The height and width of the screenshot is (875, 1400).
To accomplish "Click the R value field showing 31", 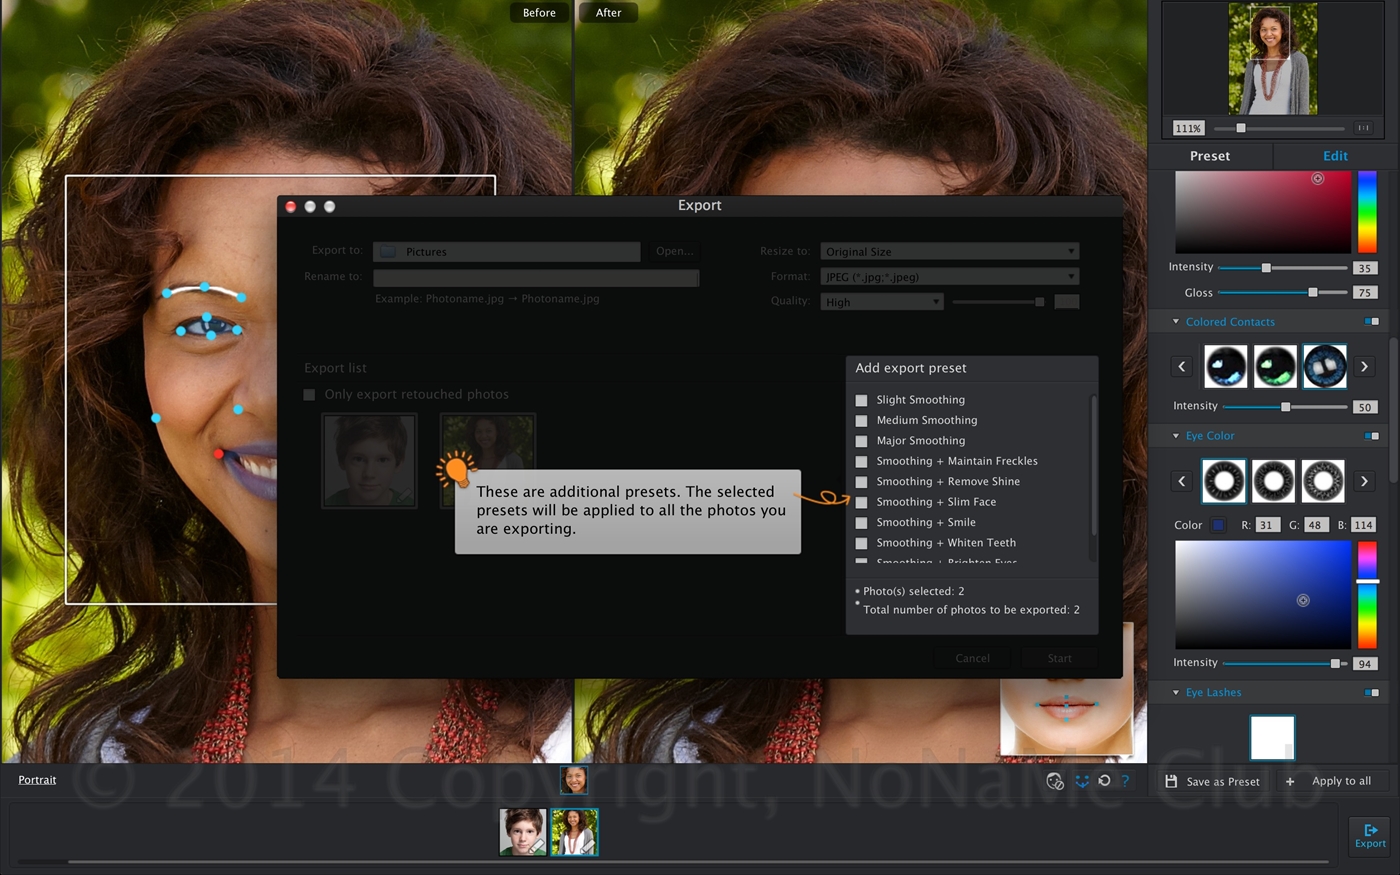I will (x=1267, y=525).
